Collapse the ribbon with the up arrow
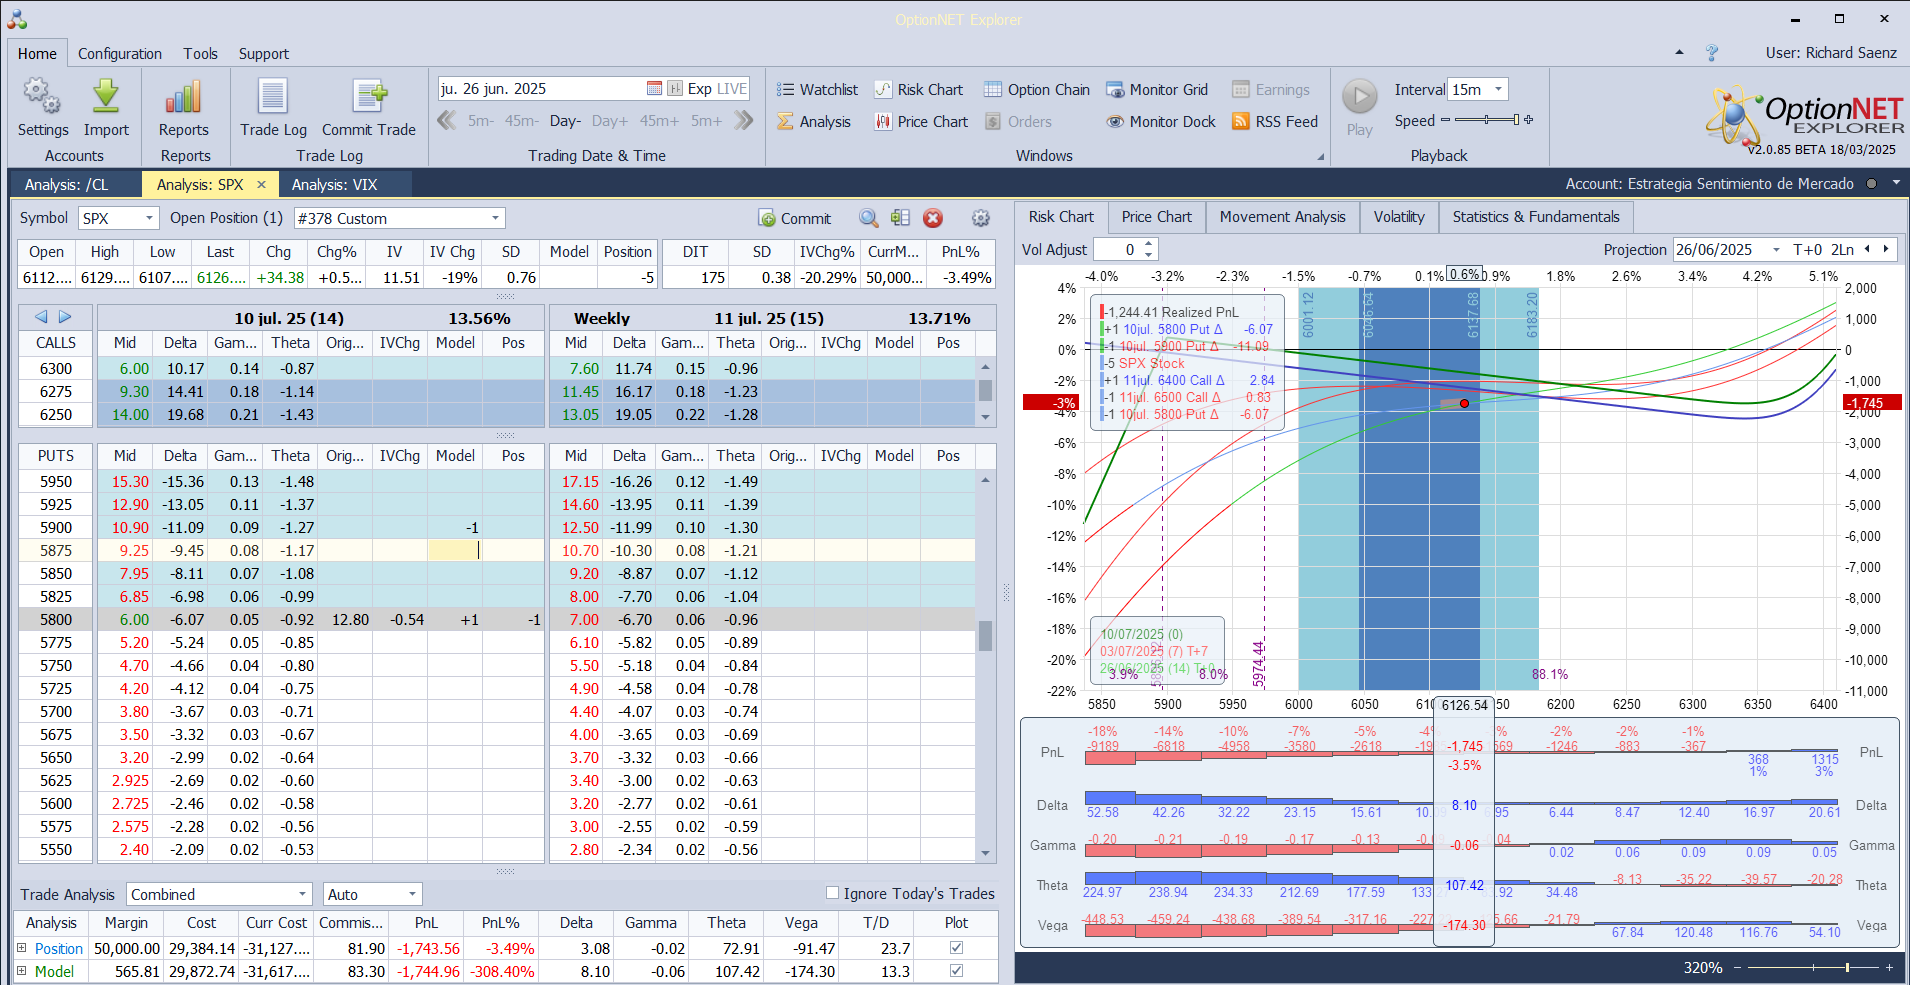The width and height of the screenshot is (1910, 985). (1679, 53)
